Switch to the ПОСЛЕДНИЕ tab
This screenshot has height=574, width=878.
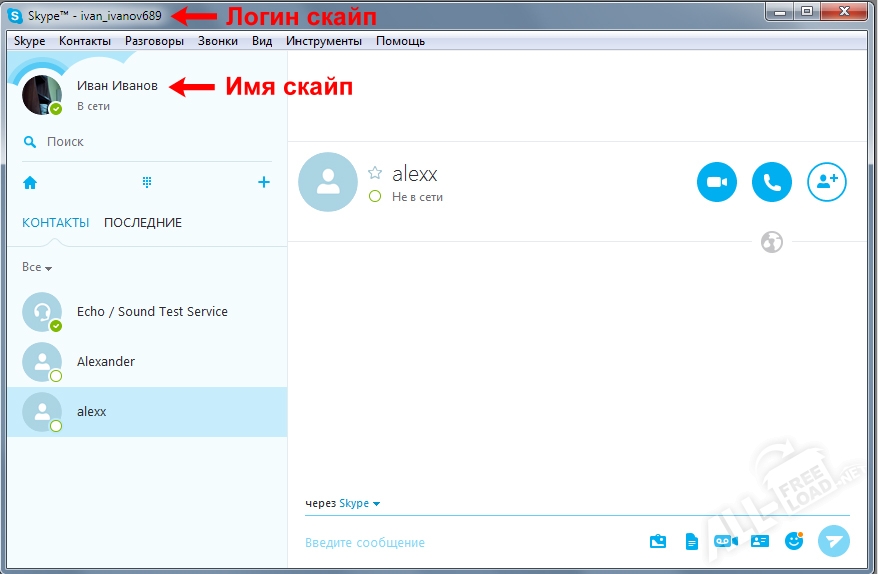coord(143,222)
